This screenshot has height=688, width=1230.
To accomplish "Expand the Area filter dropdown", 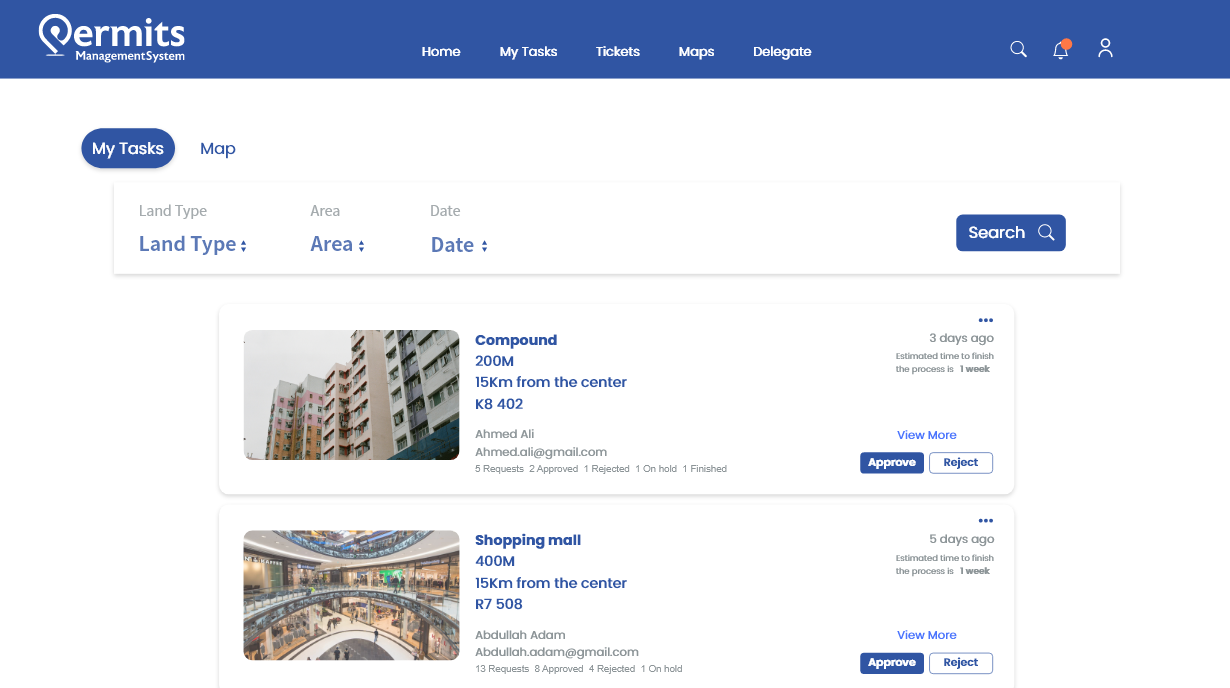I will (337, 245).
